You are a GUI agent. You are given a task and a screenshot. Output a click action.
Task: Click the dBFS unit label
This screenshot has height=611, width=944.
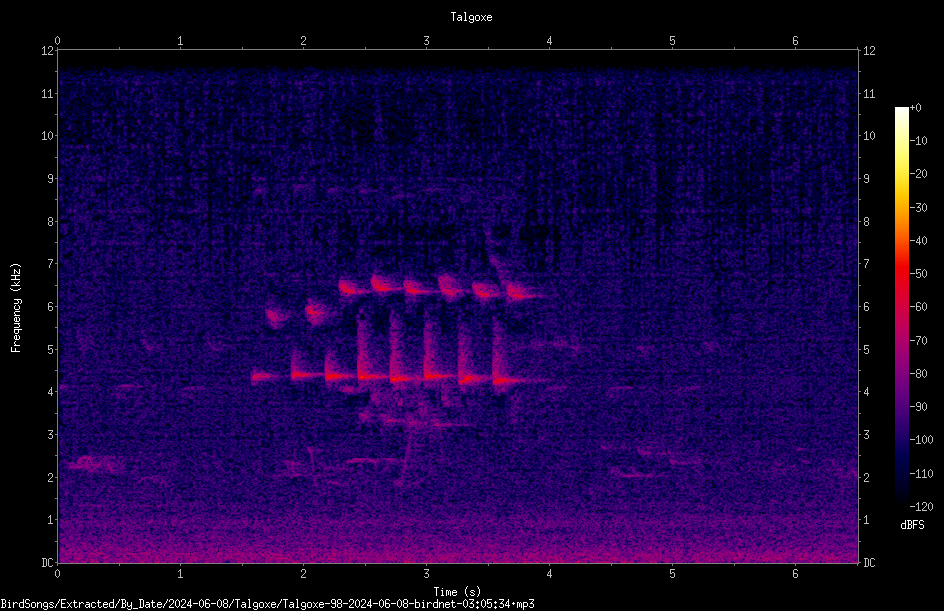coord(913,525)
